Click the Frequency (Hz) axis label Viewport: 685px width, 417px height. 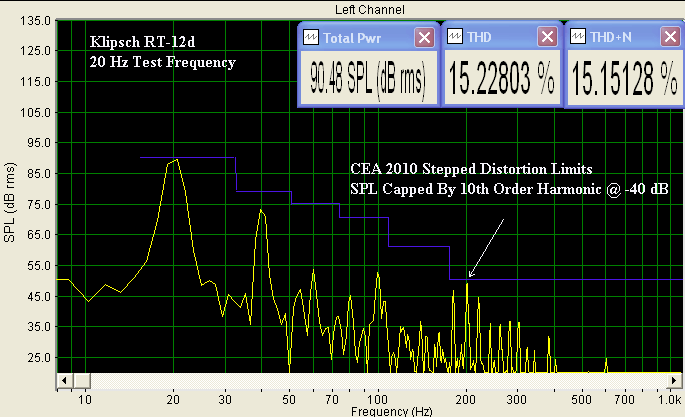point(391,411)
